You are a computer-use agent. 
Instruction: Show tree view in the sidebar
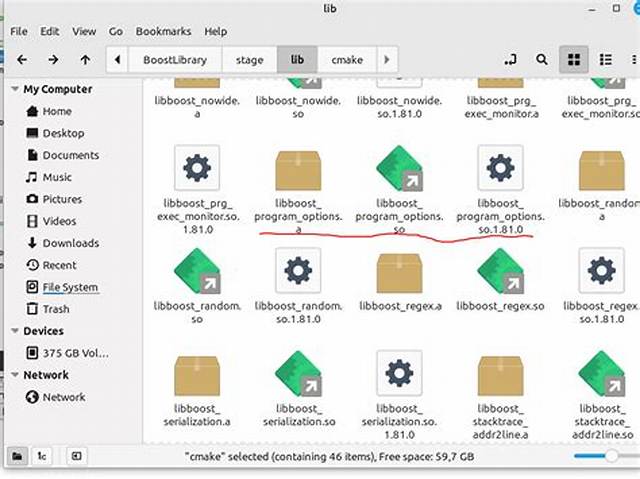click(42, 456)
